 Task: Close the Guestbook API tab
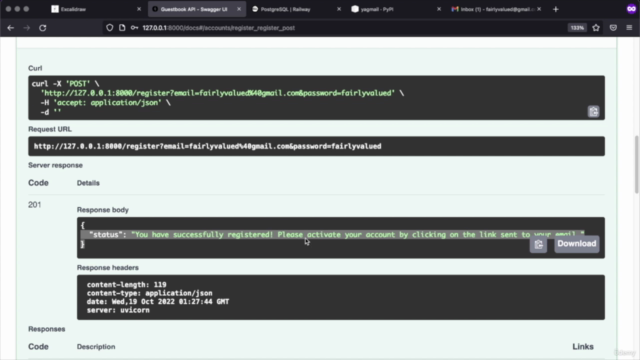click(239, 9)
